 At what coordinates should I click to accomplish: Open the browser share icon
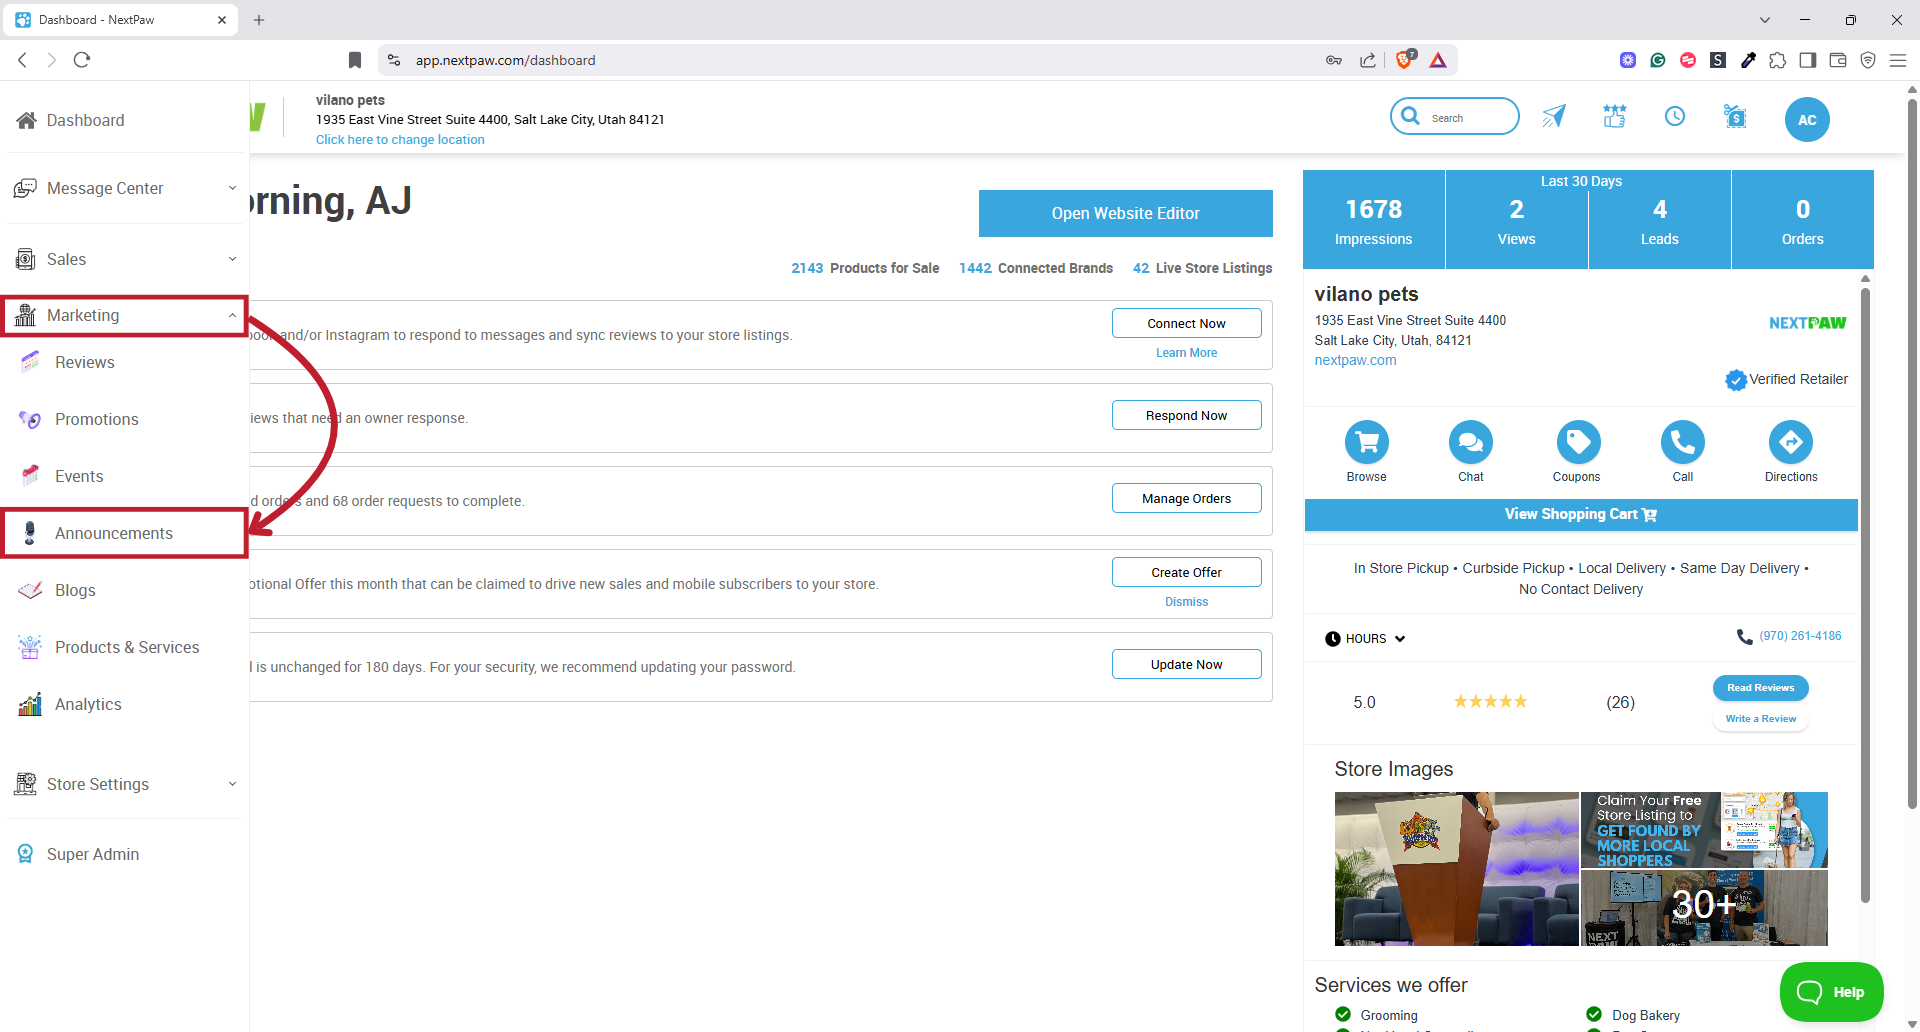[1368, 60]
